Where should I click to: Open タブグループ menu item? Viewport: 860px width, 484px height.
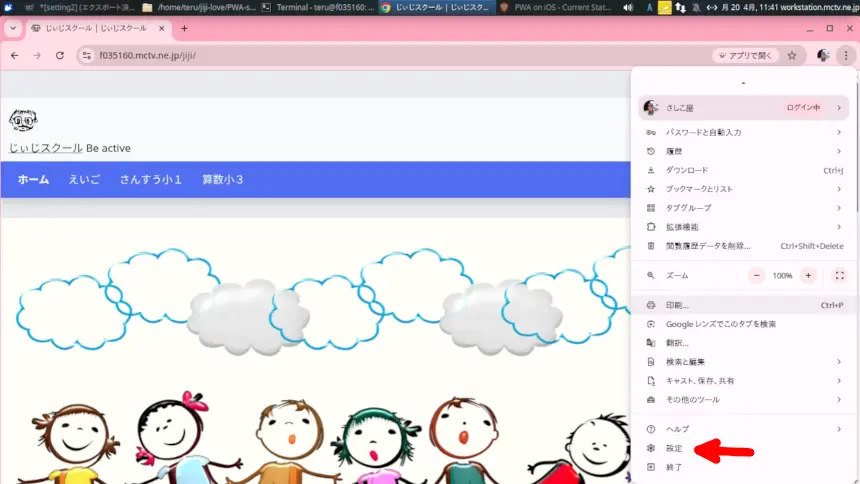click(x=744, y=208)
